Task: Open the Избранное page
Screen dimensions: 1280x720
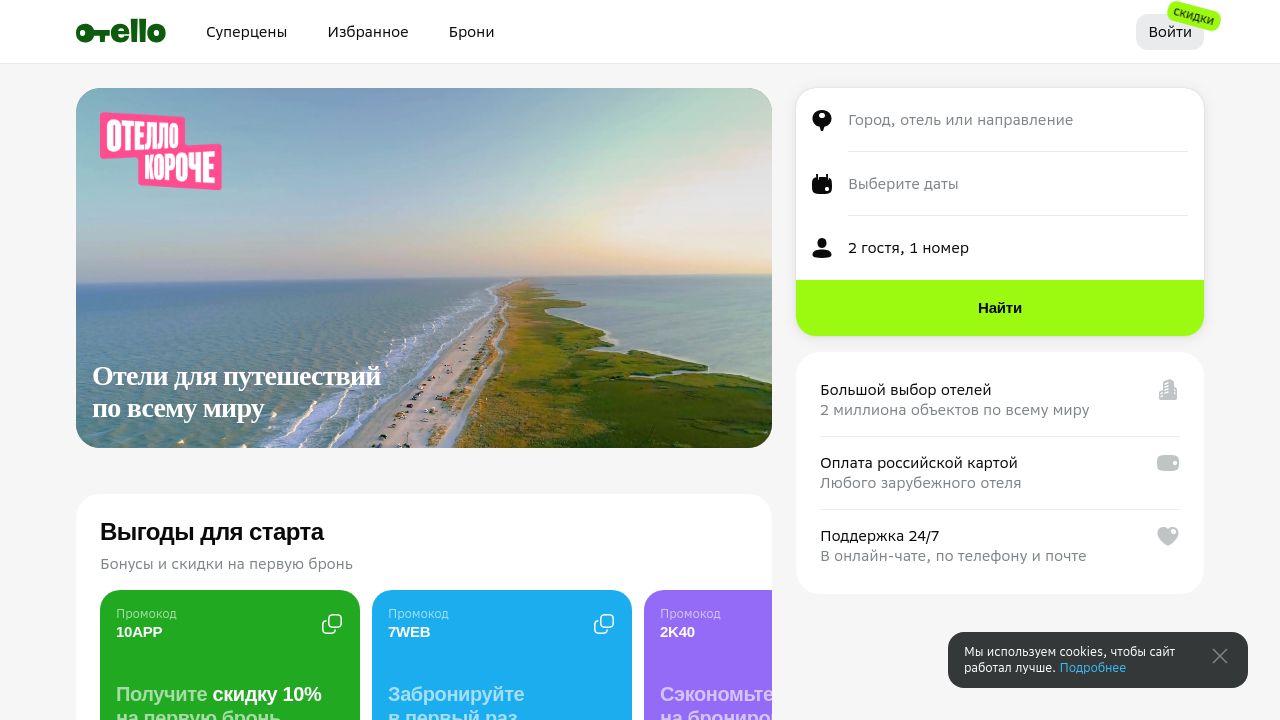Action: click(x=368, y=32)
